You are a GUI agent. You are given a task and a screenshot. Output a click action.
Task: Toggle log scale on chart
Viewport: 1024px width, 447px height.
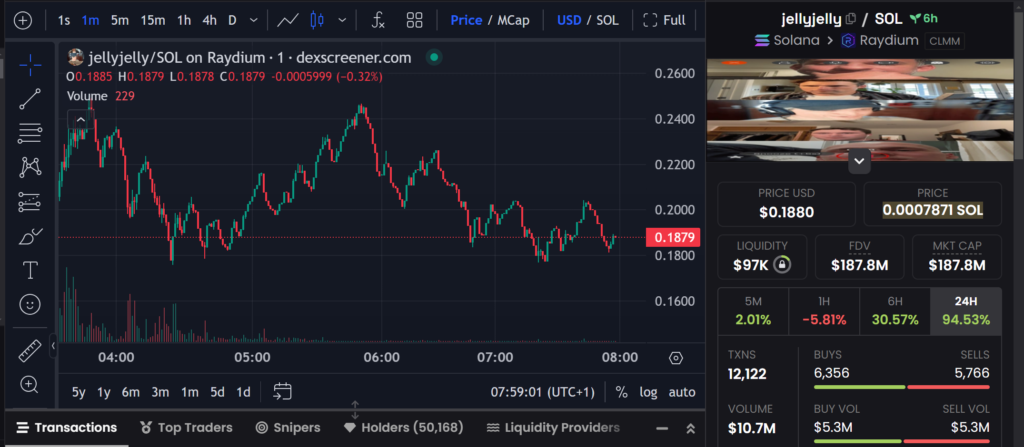(x=649, y=392)
